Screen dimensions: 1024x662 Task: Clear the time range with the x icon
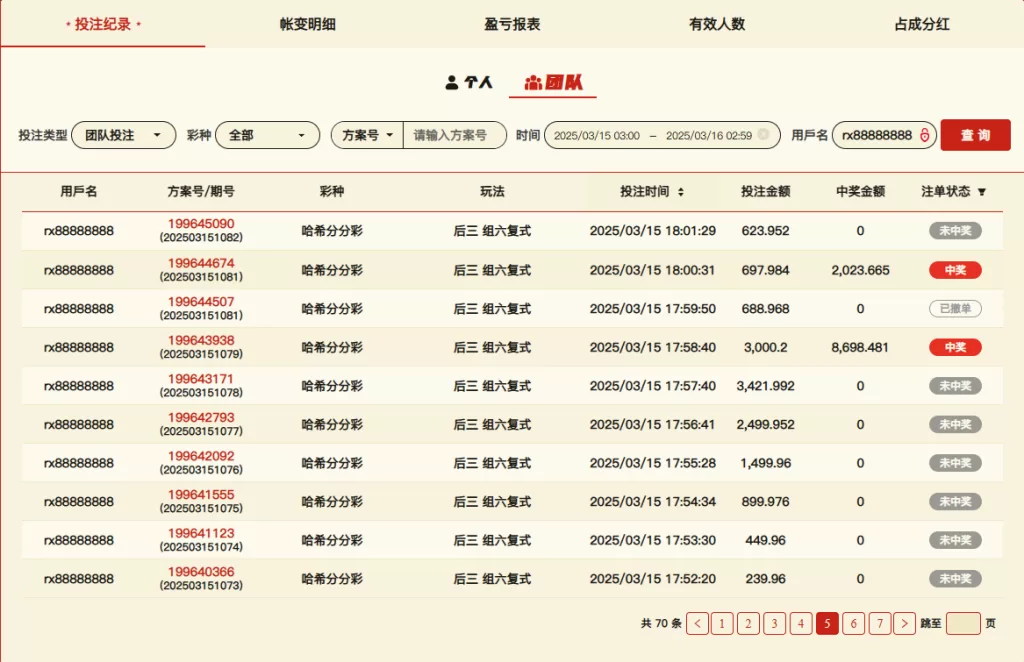pos(763,135)
